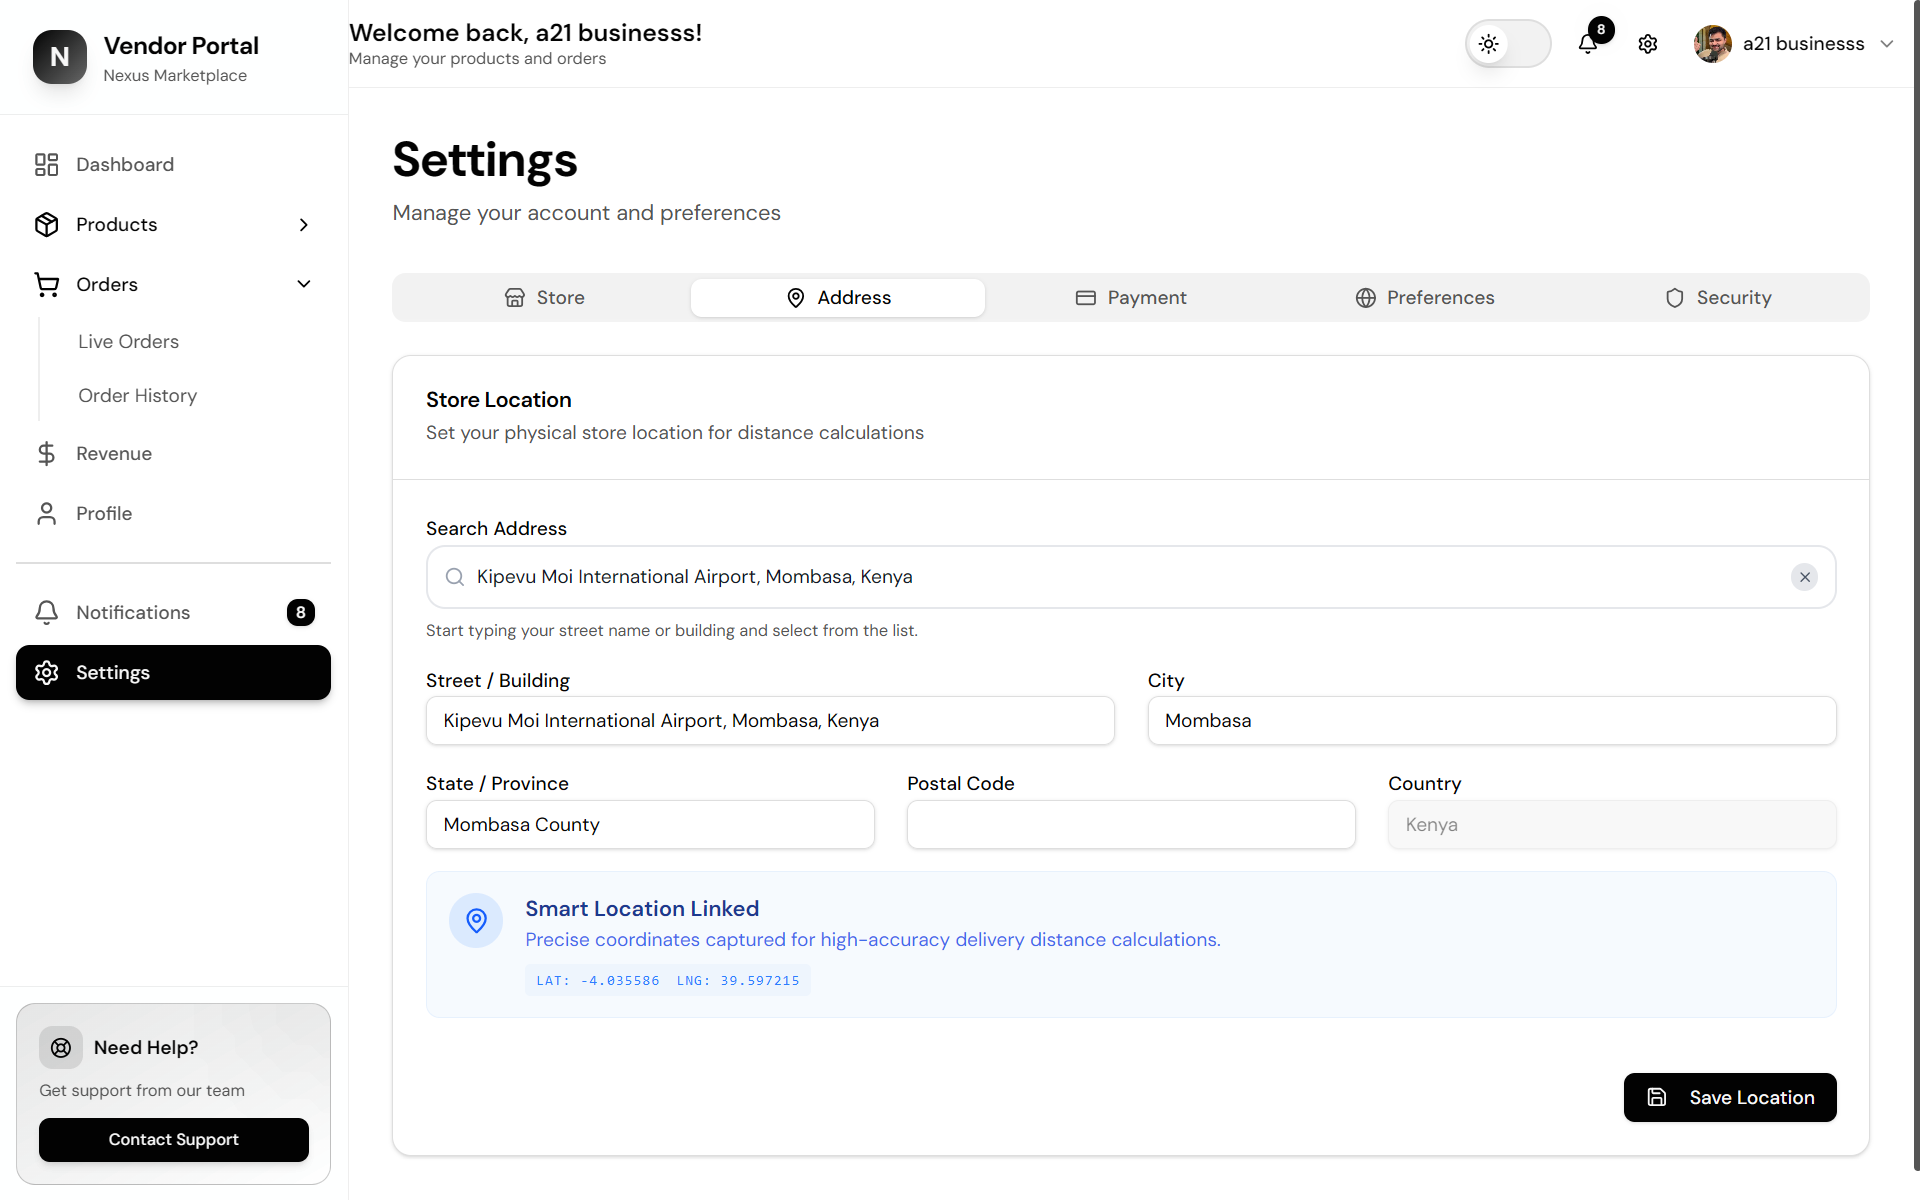Click the sidebar Notifications bell icon

click(47, 613)
